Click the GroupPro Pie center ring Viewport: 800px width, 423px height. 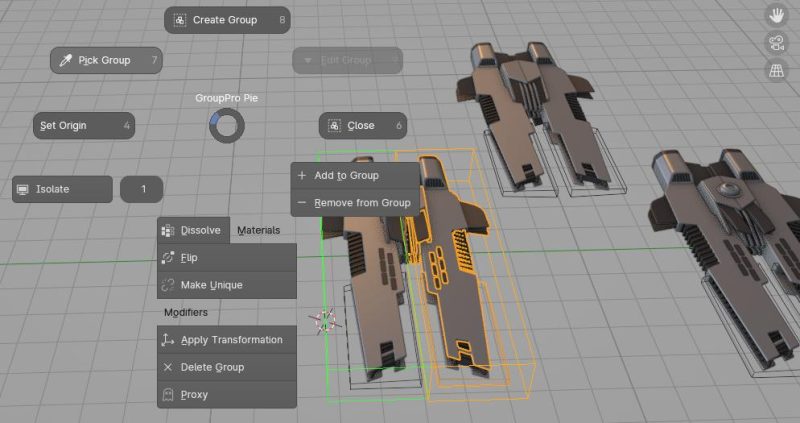tap(225, 126)
